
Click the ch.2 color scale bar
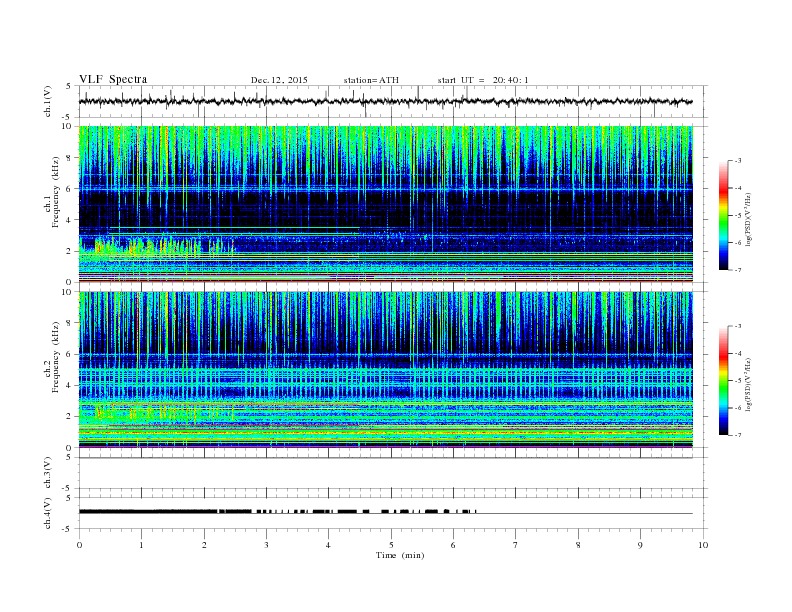tap(723, 381)
